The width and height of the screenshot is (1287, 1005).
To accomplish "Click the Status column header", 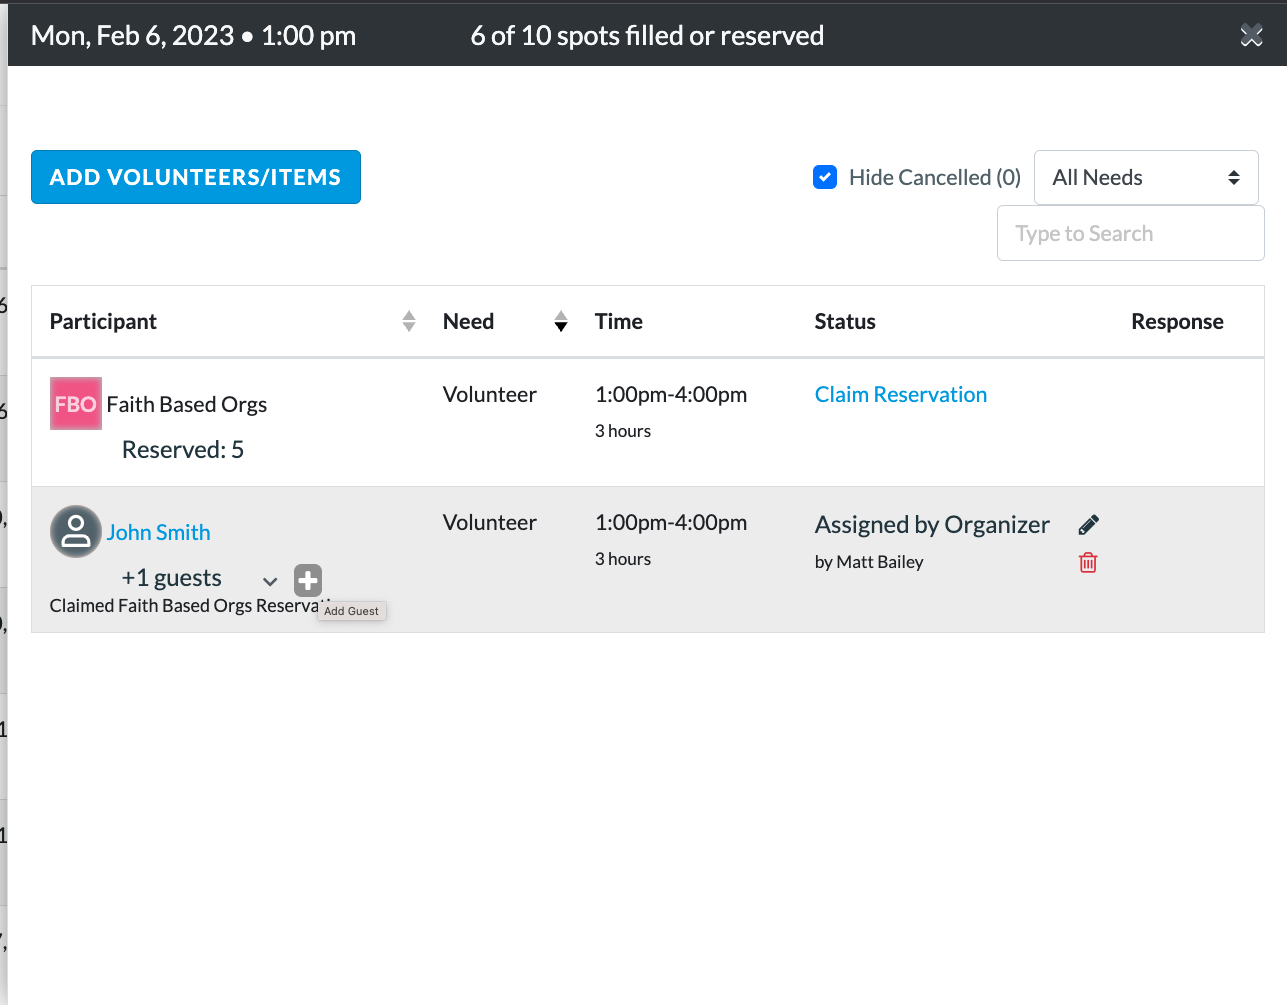I will (845, 321).
